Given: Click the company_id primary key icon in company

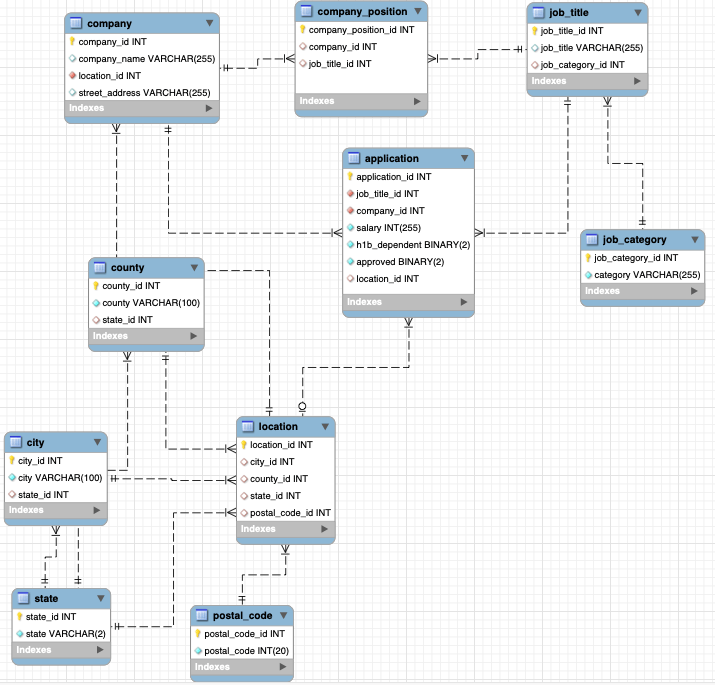Looking at the screenshot, I should pos(72,42).
